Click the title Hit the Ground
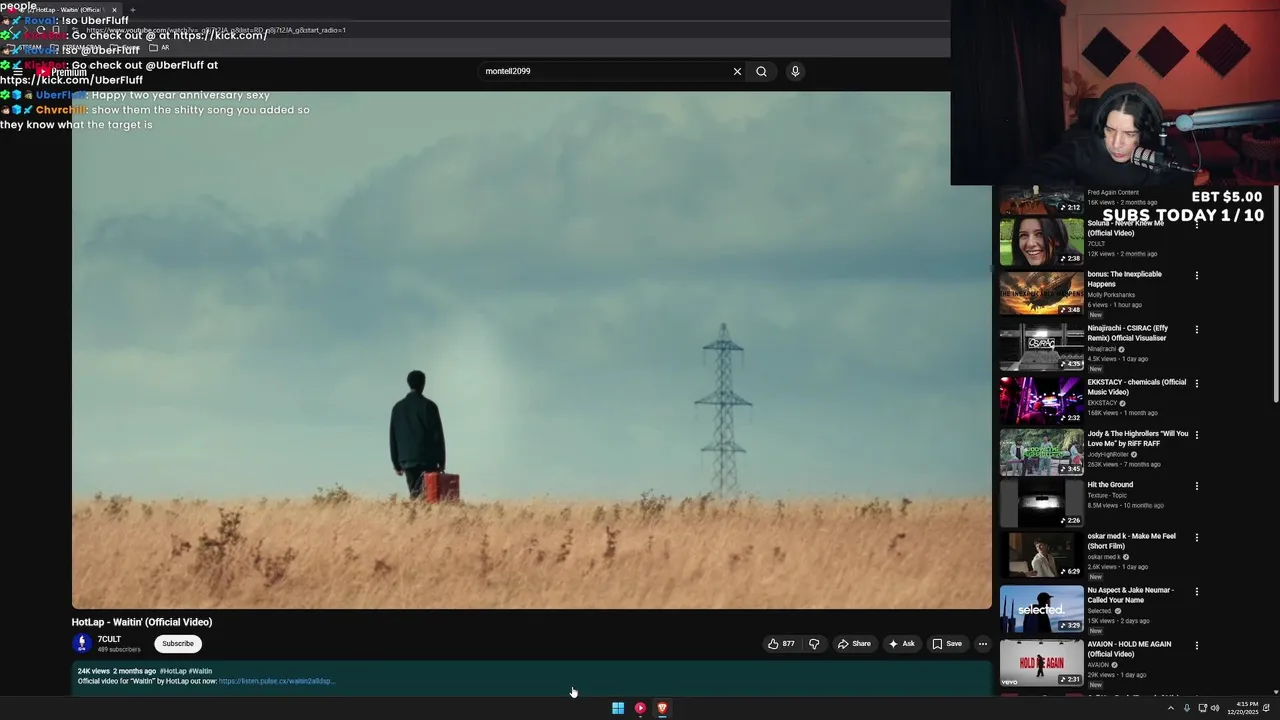Screen dimensions: 1280x720 [1111, 485]
